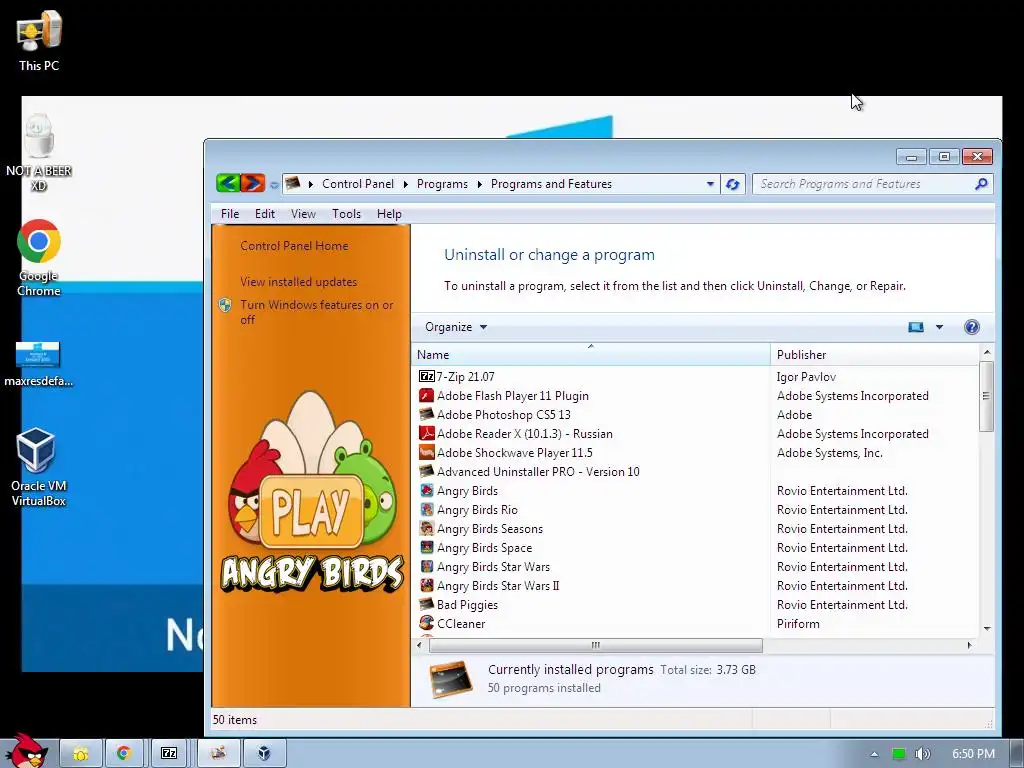Click Piriform publisher cell
The height and width of the screenshot is (768, 1024).
tap(798, 623)
